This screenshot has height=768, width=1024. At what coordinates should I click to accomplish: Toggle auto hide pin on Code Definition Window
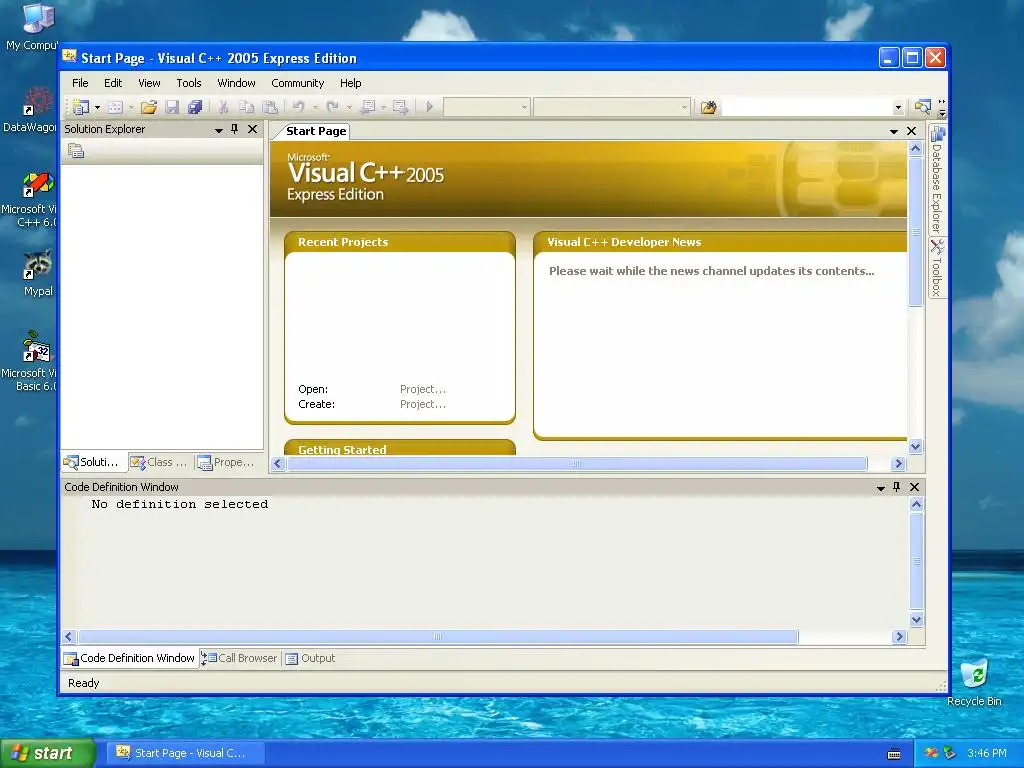tap(897, 487)
